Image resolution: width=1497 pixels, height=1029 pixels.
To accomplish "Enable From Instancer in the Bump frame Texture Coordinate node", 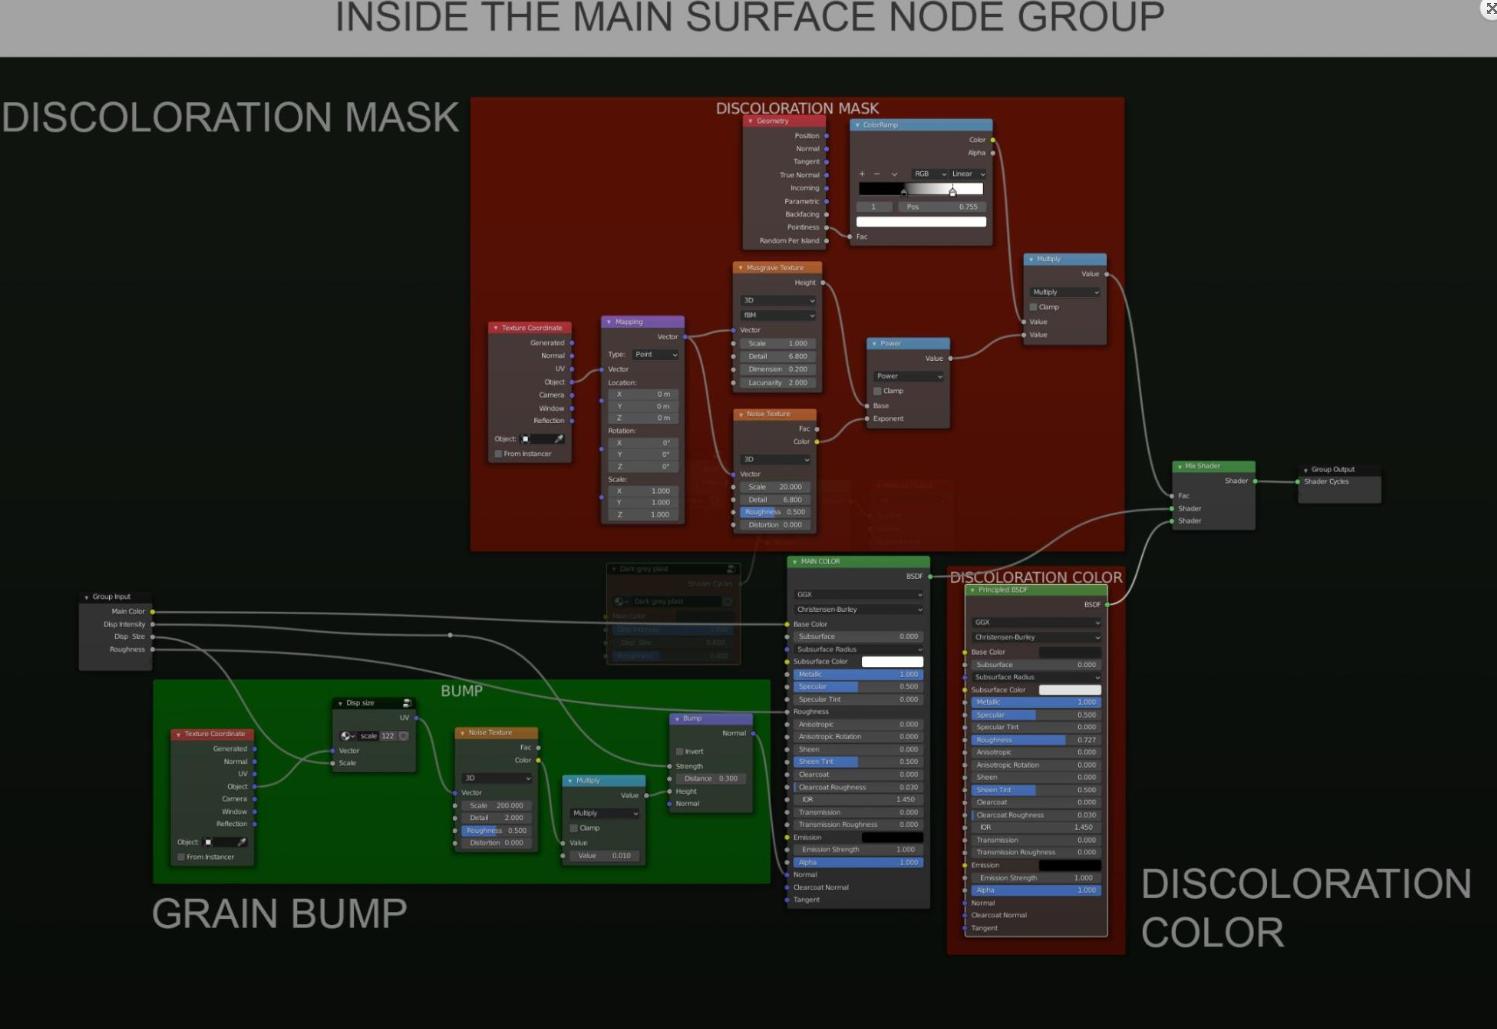I will point(181,857).
